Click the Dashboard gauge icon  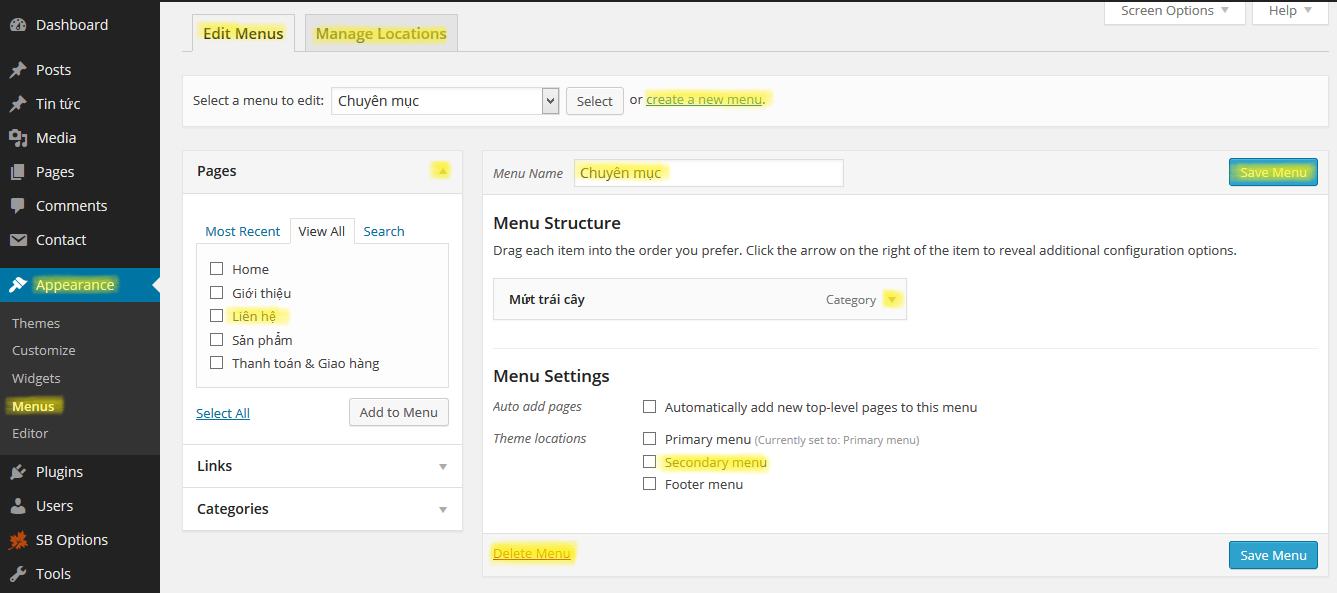[x=18, y=25]
